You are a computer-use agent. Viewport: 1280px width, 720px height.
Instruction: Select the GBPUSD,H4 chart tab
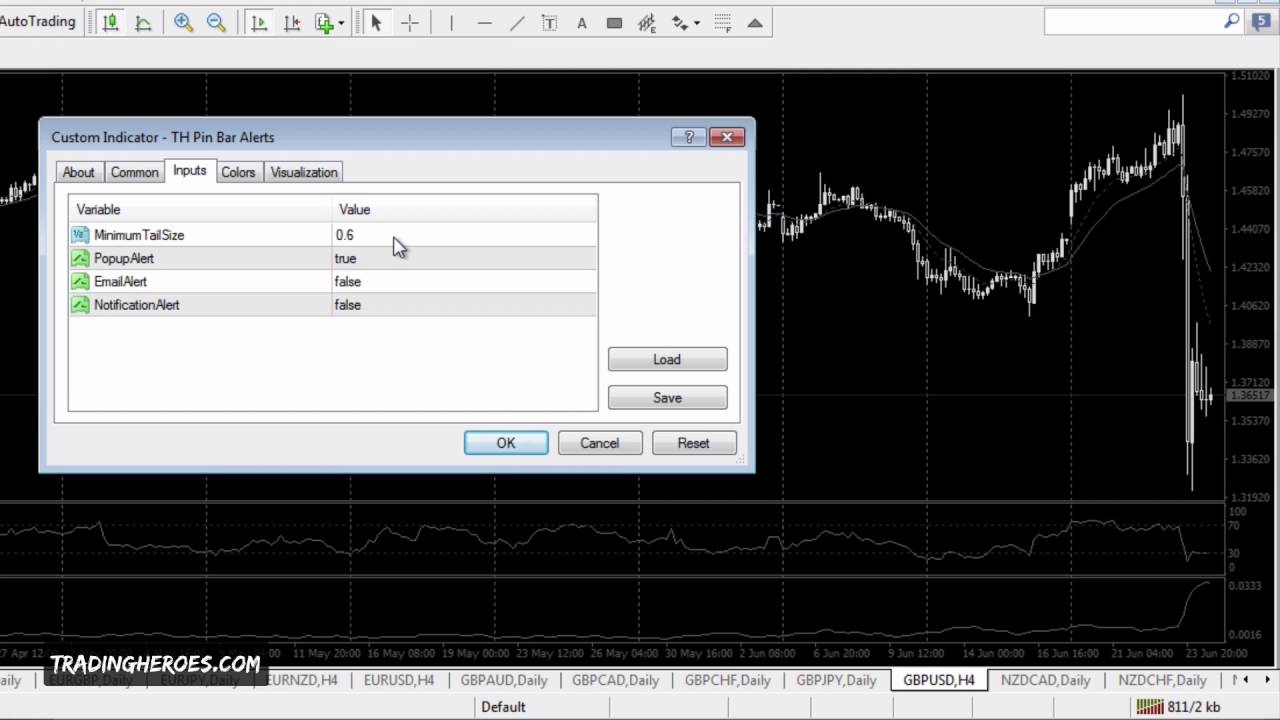click(939, 680)
